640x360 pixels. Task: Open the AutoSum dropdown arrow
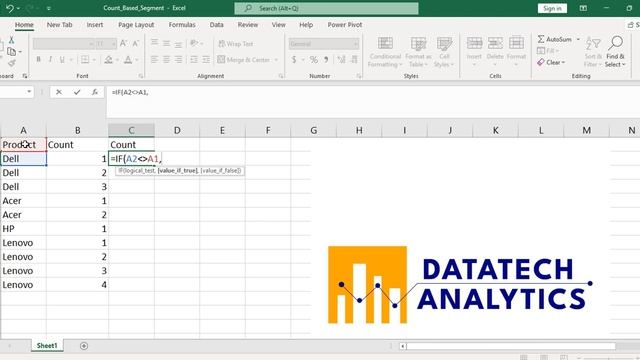tap(578, 39)
